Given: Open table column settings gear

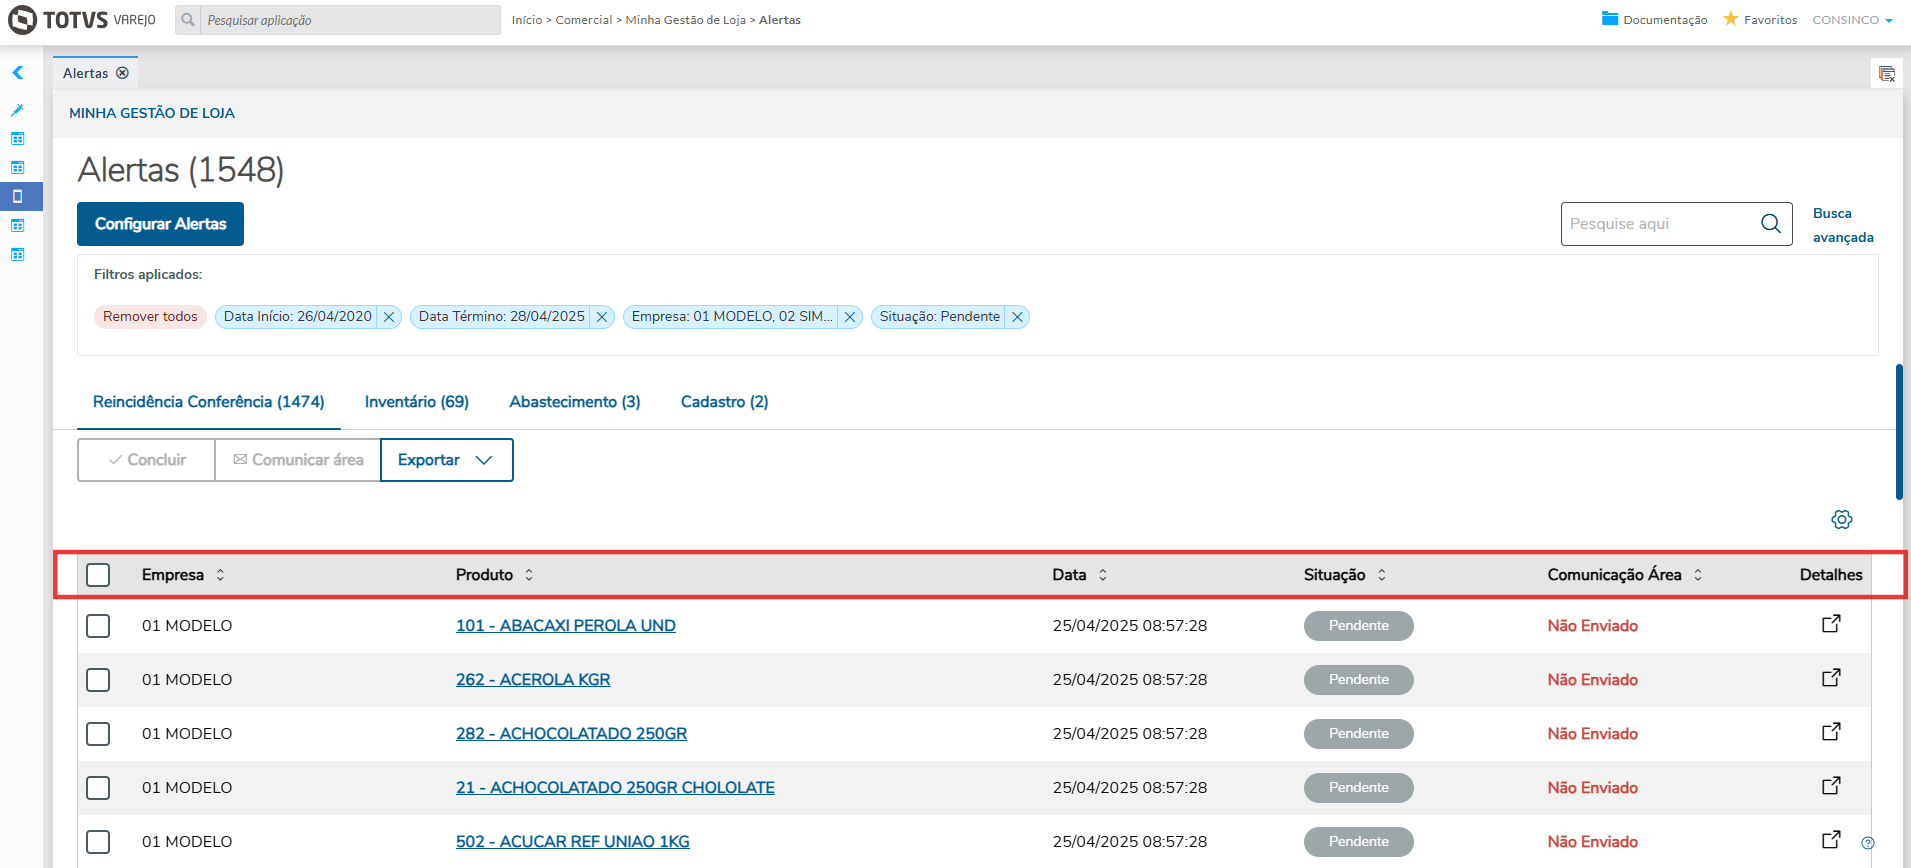Looking at the screenshot, I should [1842, 519].
